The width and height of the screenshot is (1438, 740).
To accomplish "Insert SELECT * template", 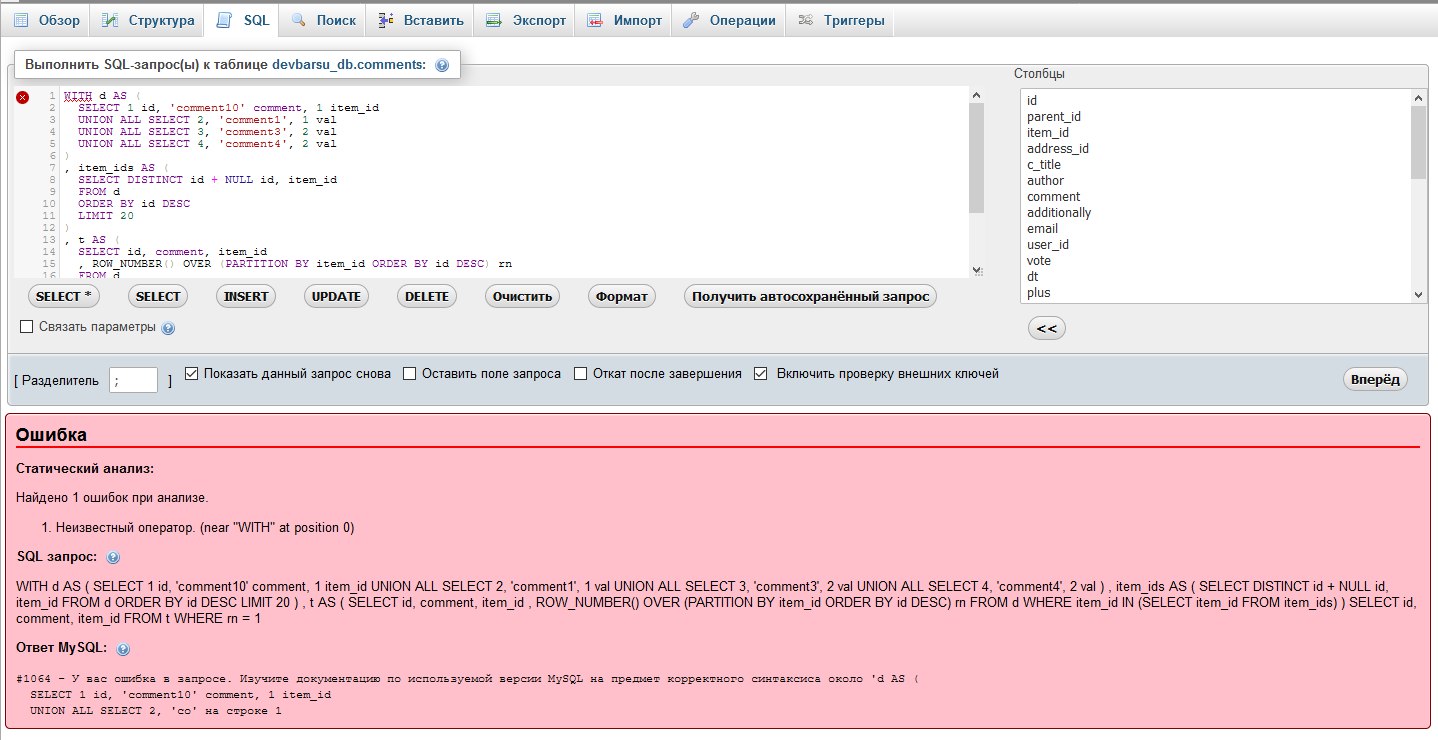I will point(63,296).
